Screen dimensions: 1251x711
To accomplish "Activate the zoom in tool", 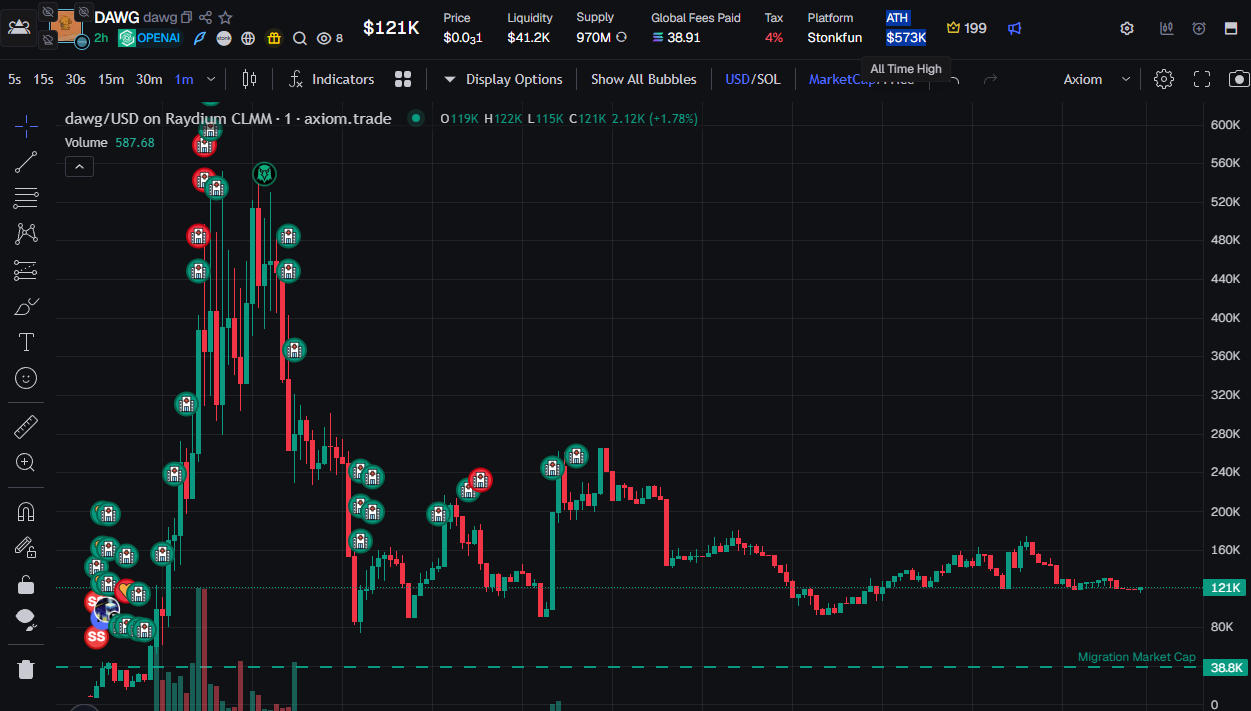I will click(27, 463).
